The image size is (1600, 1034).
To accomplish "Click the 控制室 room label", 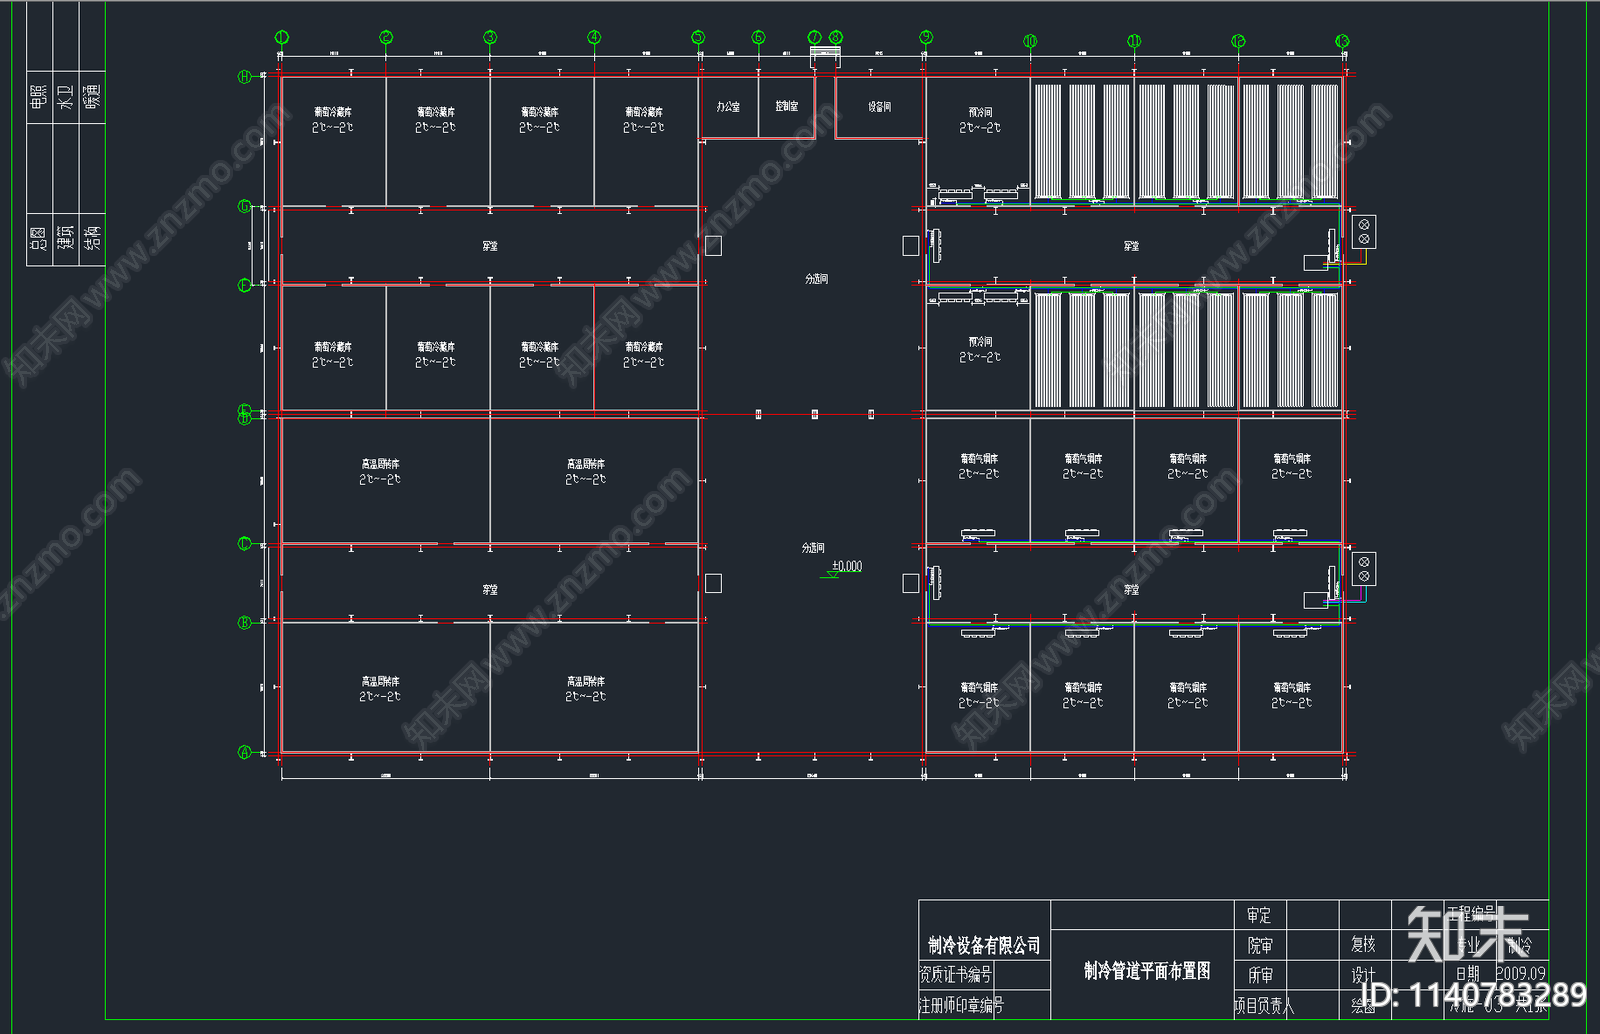I will (787, 106).
